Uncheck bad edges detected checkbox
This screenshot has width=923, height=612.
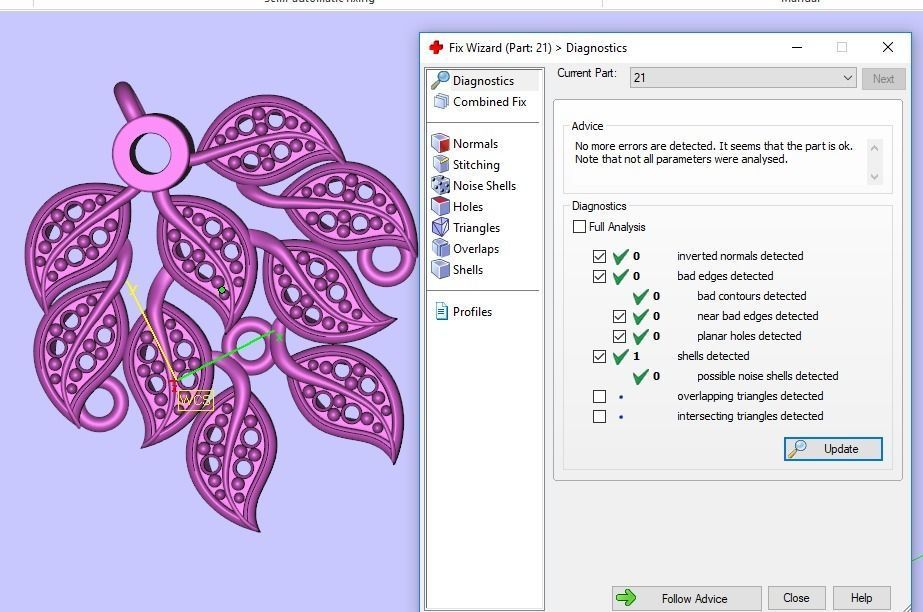tap(599, 277)
